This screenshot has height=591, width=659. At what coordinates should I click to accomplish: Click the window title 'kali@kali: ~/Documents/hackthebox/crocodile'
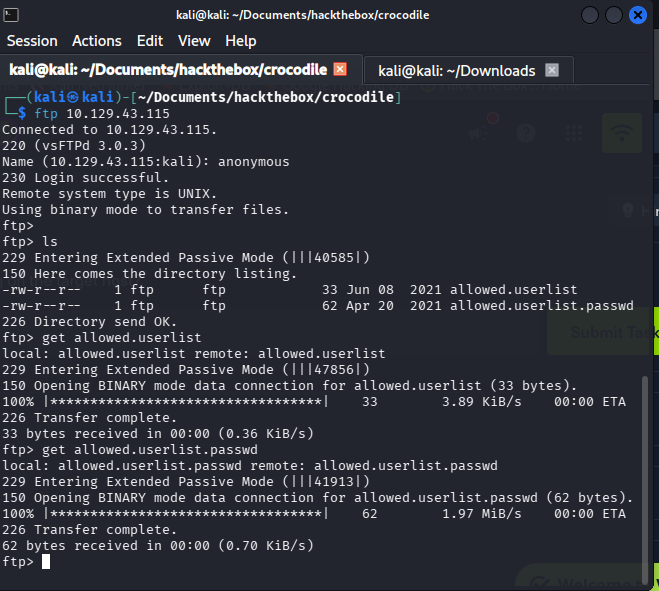(303, 15)
